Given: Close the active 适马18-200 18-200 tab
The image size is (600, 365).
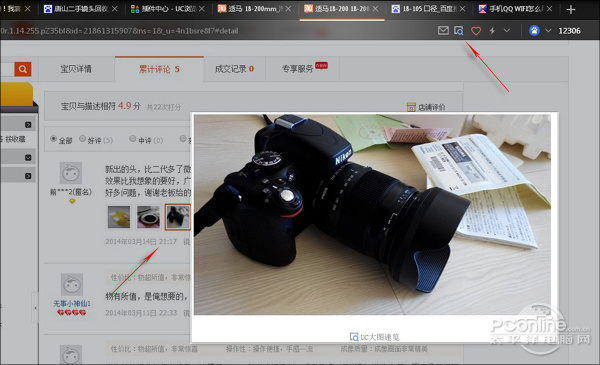Looking at the screenshot, I should coord(375,9).
